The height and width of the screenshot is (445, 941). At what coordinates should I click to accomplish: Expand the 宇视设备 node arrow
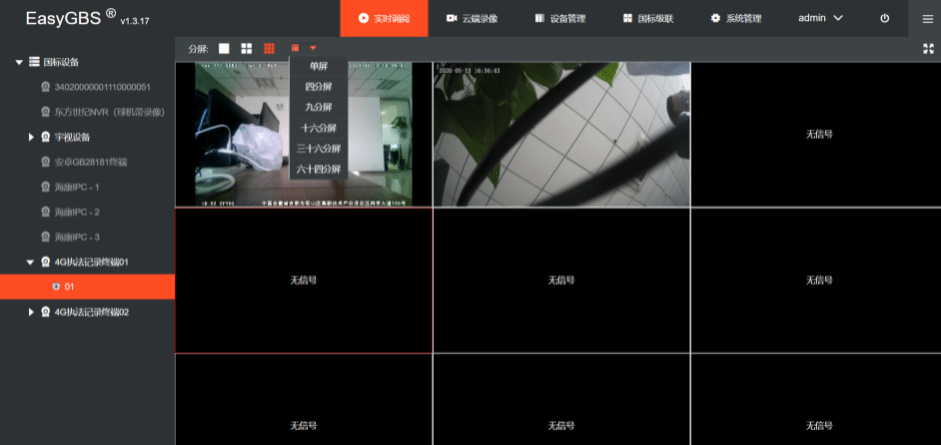point(31,137)
